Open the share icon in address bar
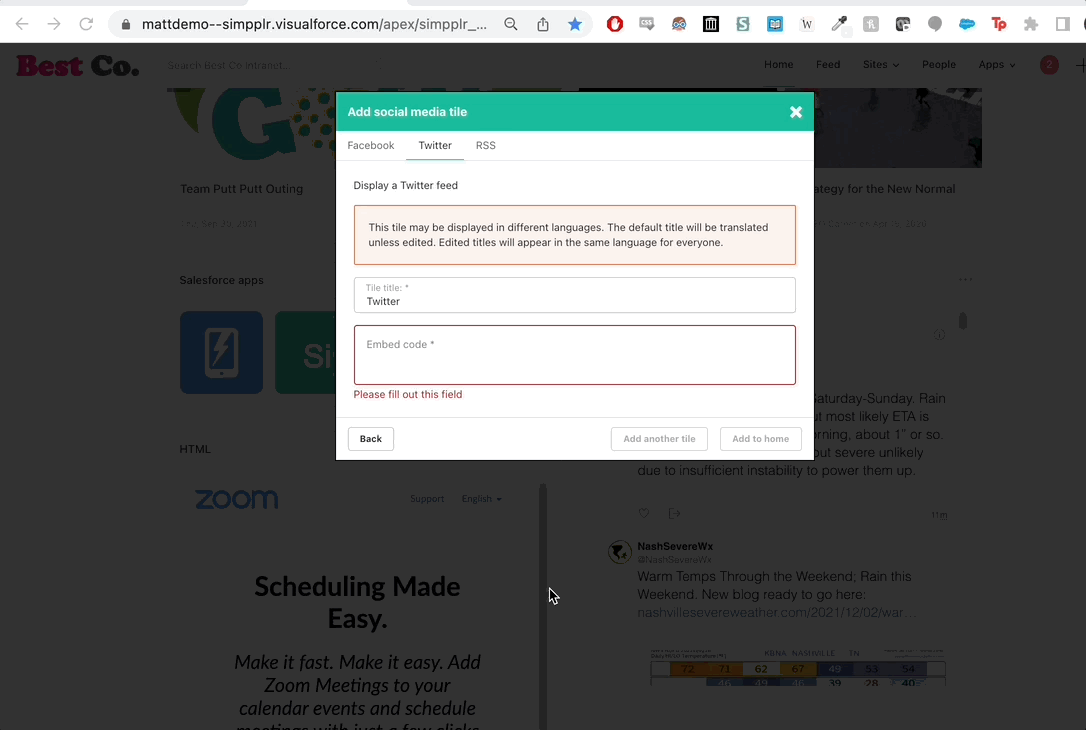This screenshot has height=730, width=1086. (543, 24)
